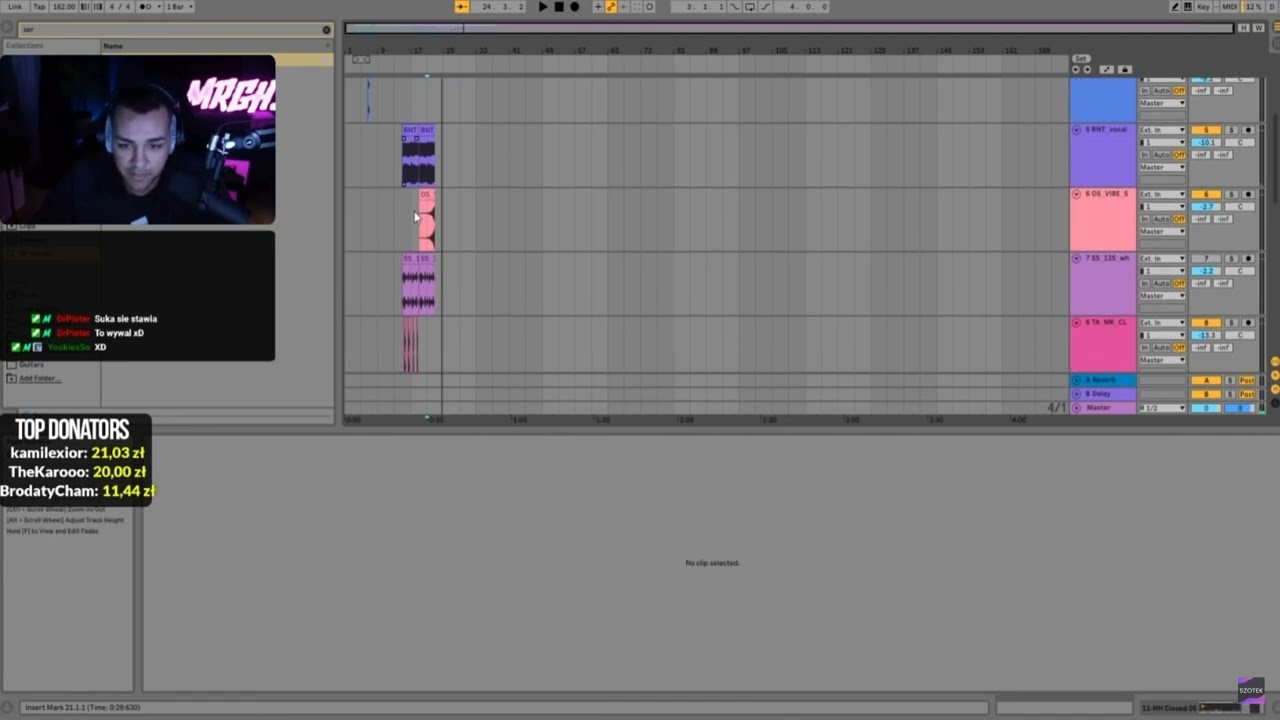Toggle the Key map mode button
The image size is (1280, 720).
tap(1203, 7)
